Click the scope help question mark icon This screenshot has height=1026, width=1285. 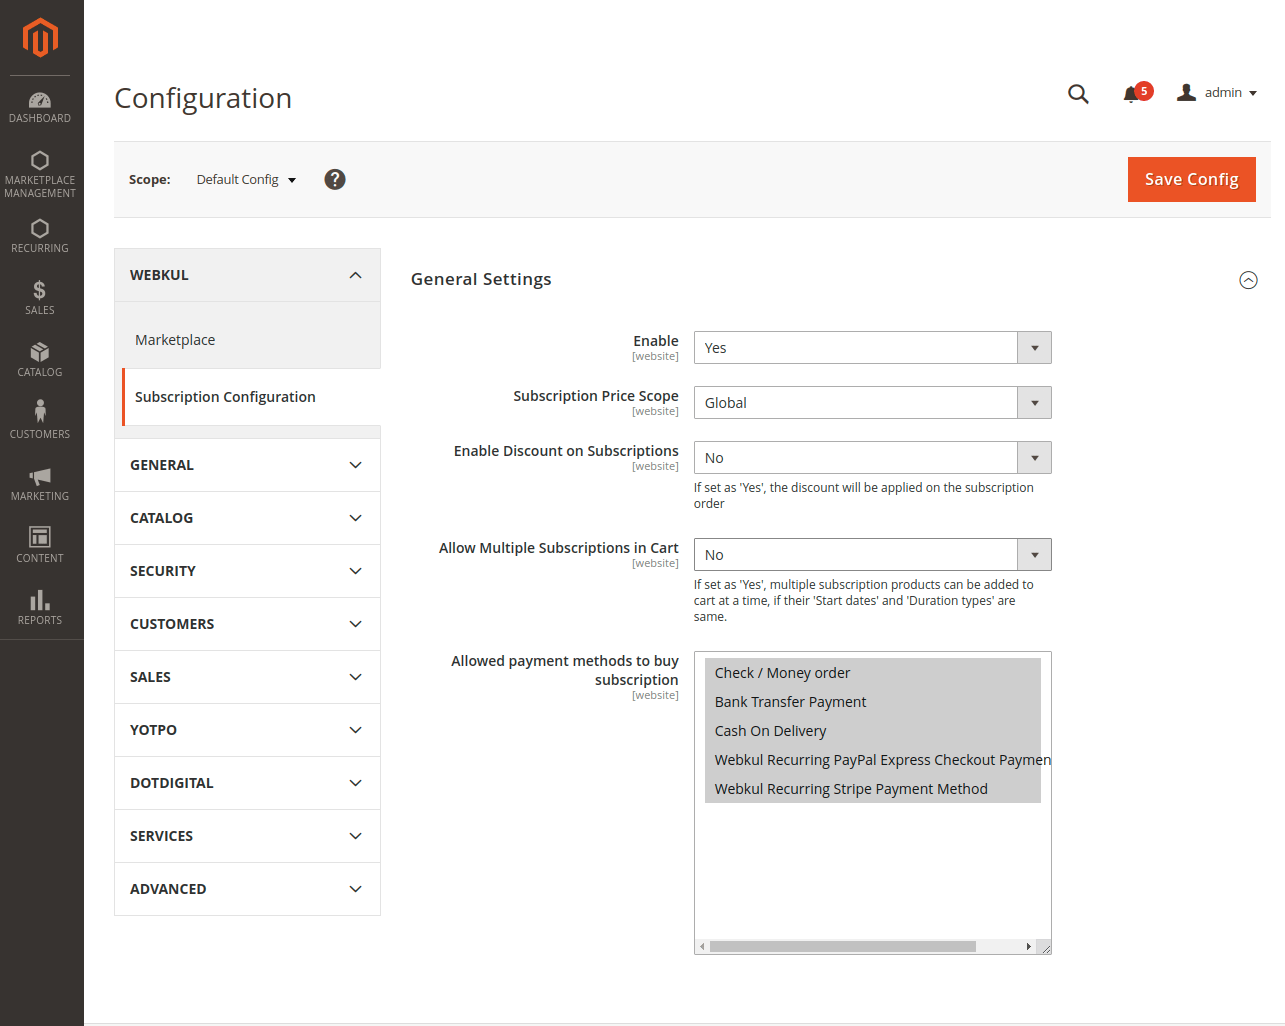[335, 179]
